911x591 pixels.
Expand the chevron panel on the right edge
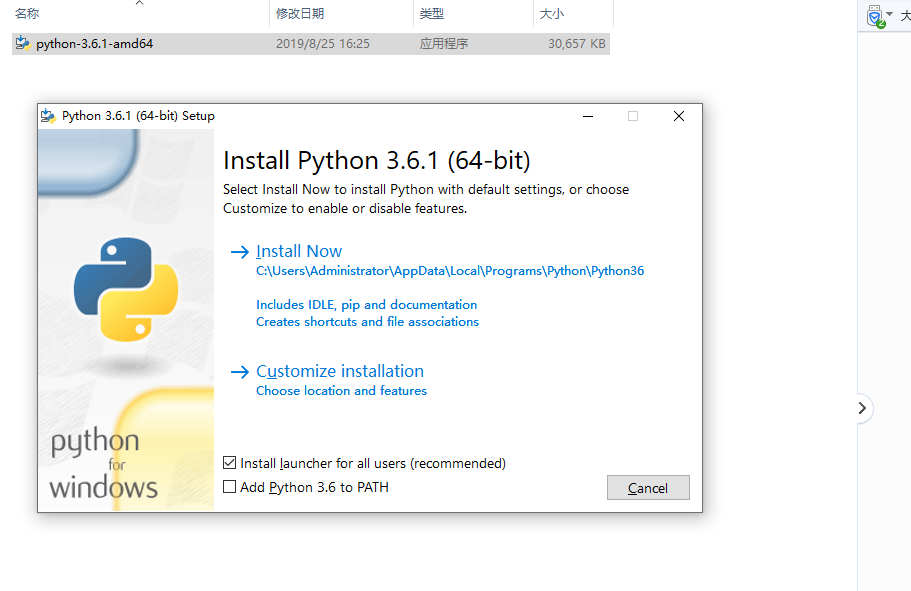[861, 408]
